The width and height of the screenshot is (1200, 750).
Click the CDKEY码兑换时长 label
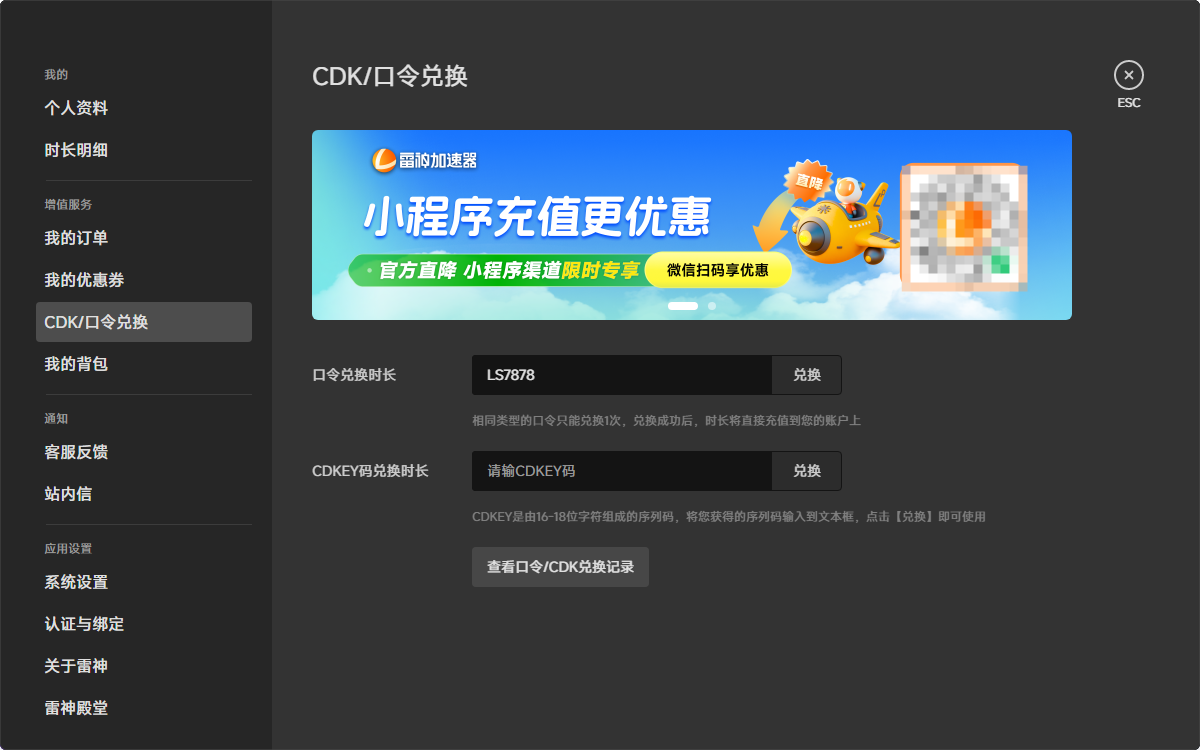click(370, 471)
